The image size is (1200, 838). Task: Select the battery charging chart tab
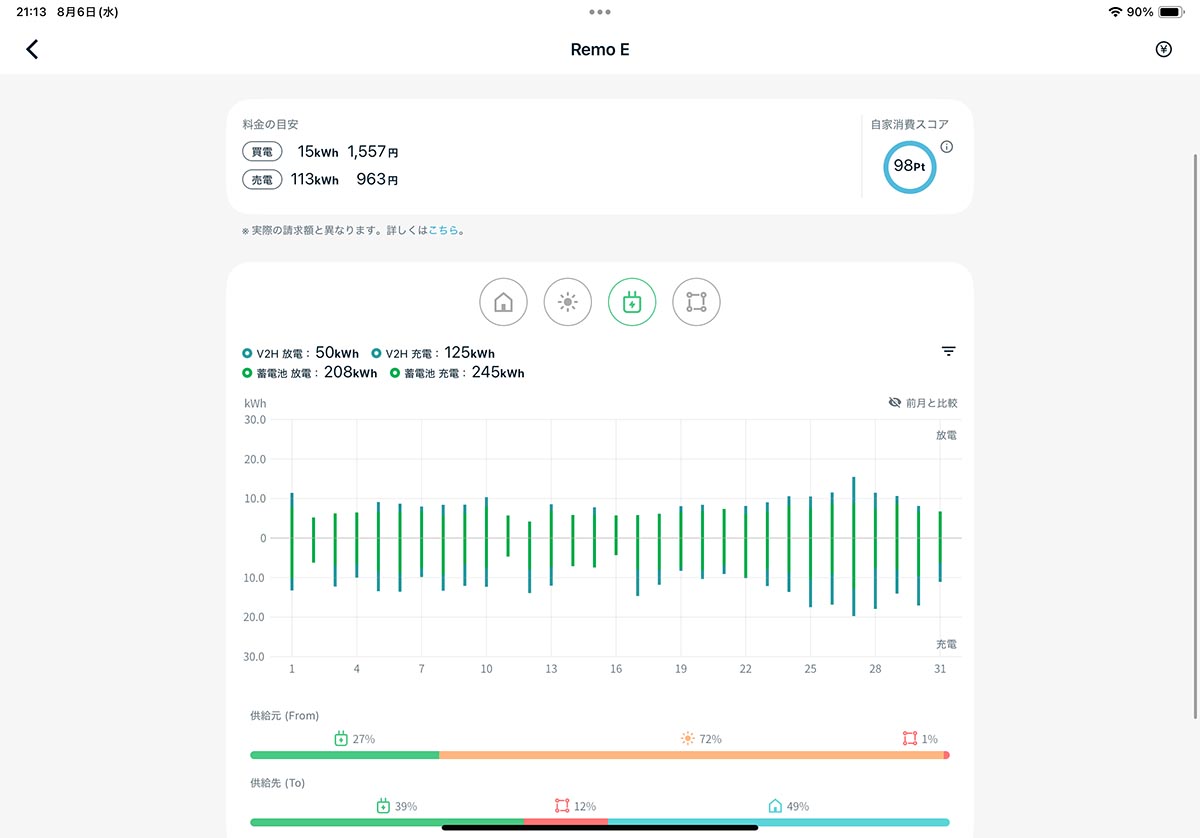[x=632, y=302]
